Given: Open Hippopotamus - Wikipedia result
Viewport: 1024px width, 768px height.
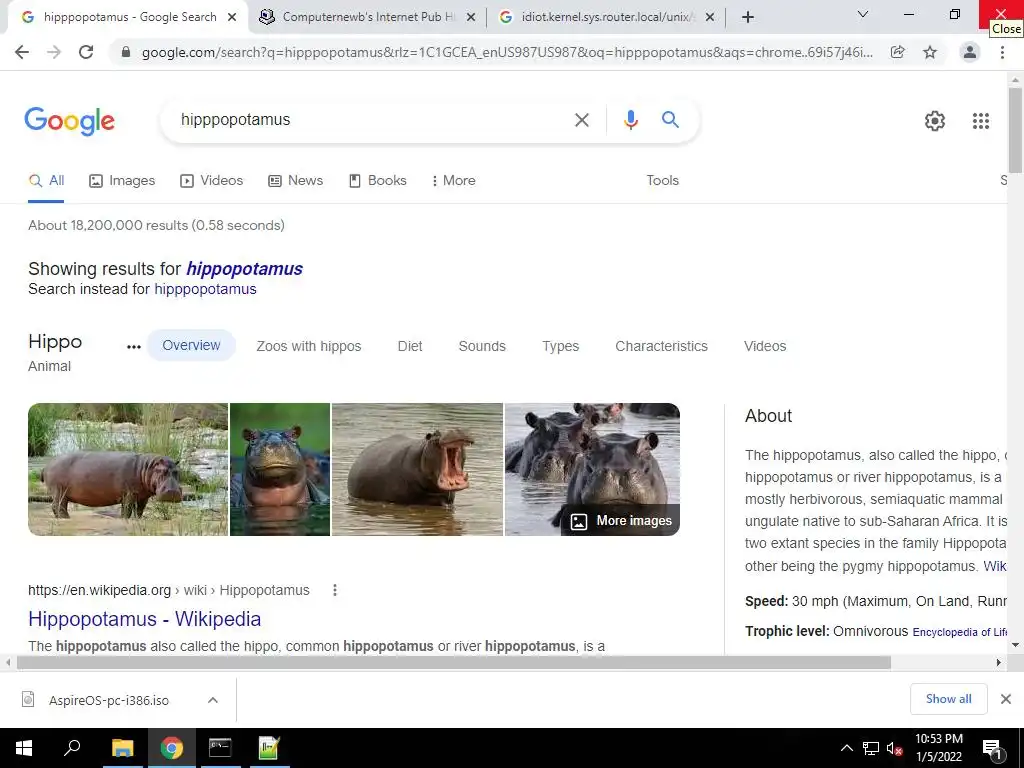Looking at the screenshot, I should [144, 619].
